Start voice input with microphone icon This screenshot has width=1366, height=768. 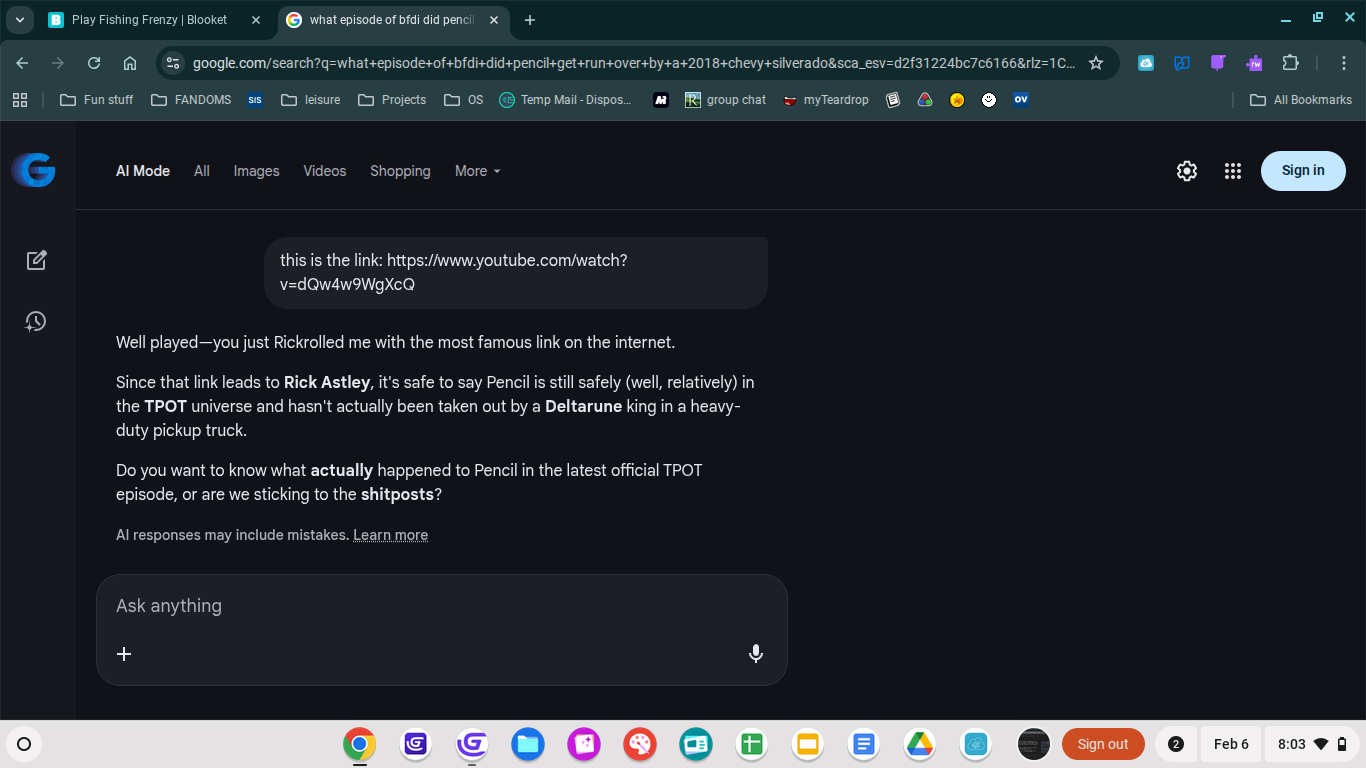click(x=756, y=653)
